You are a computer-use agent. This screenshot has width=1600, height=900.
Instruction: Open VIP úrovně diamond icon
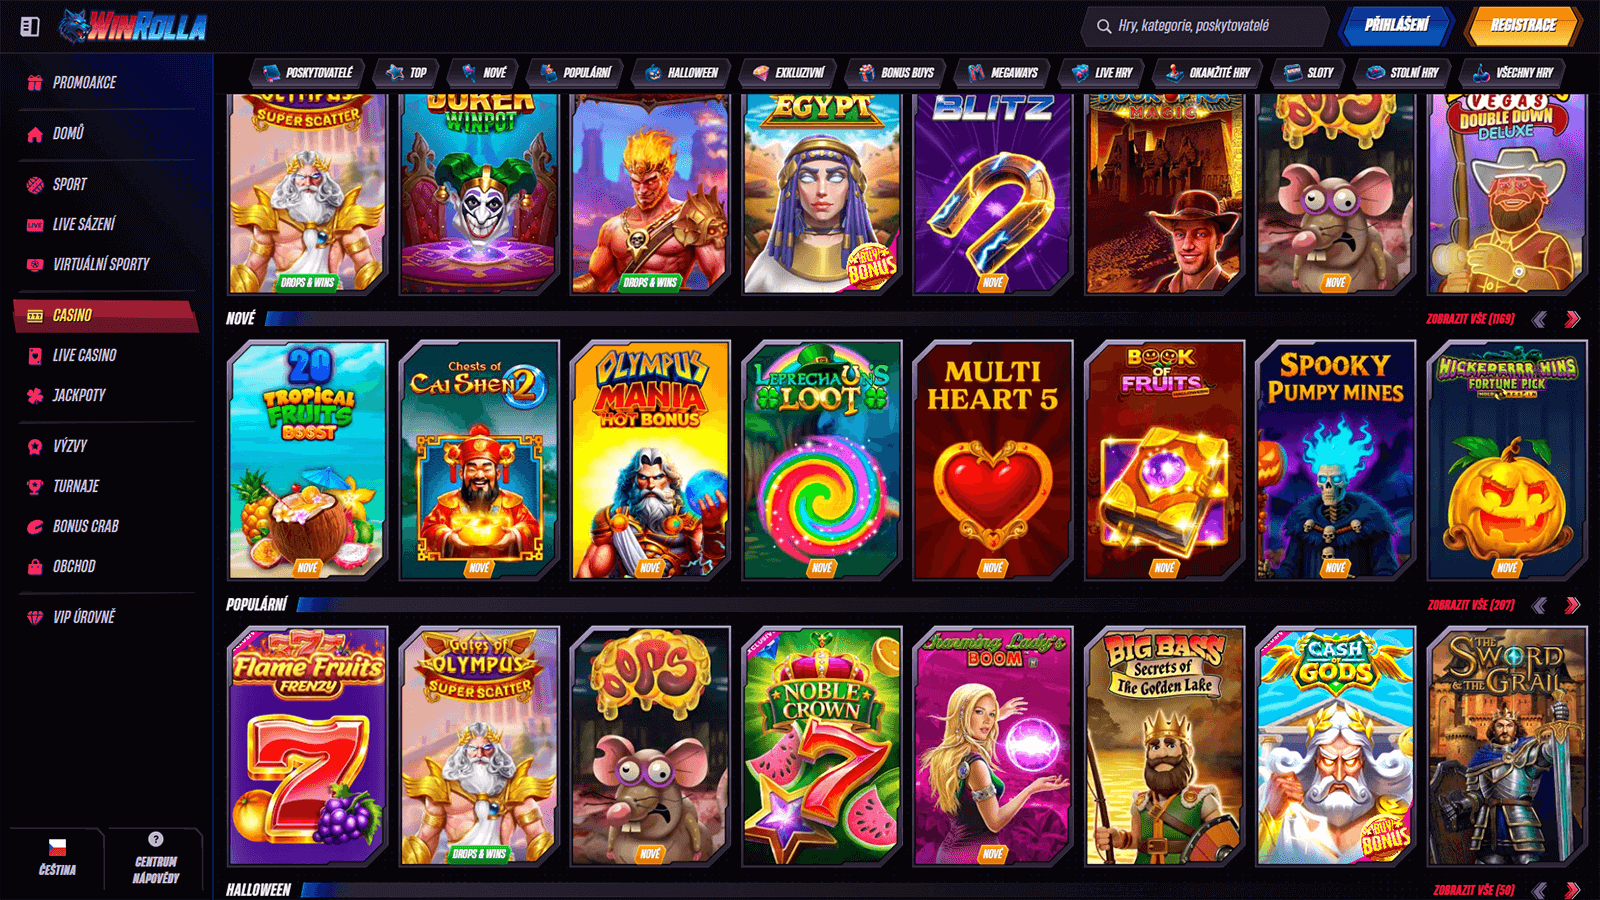click(35, 618)
